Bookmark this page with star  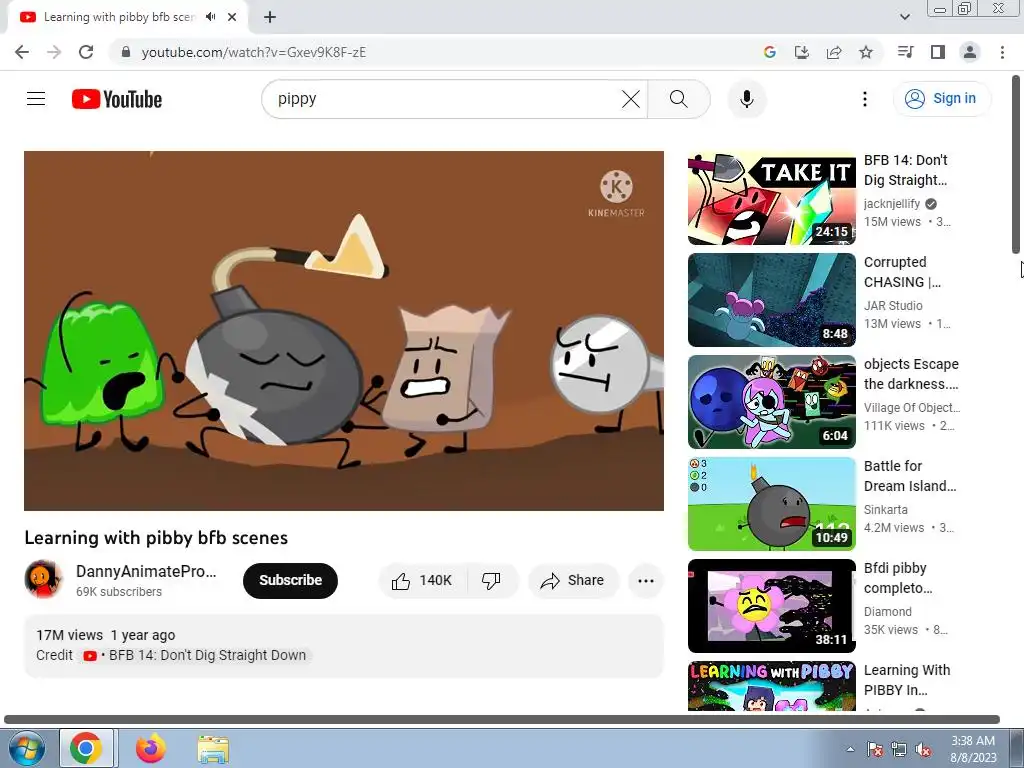pos(866,52)
